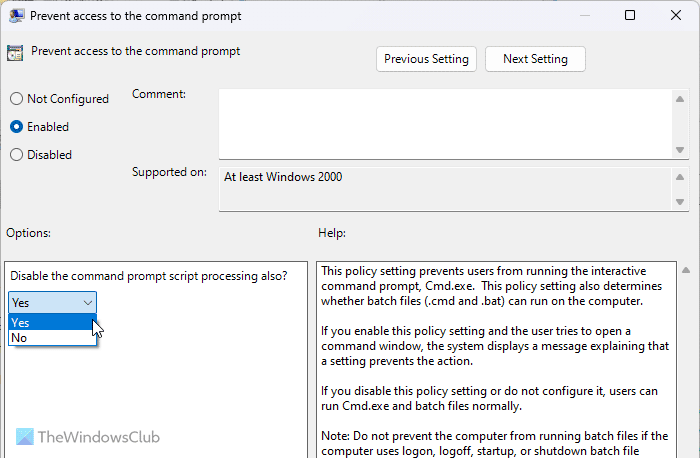The width and height of the screenshot is (700, 458).
Task: Select the Enabled radio button
Action: tap(16, 127)
